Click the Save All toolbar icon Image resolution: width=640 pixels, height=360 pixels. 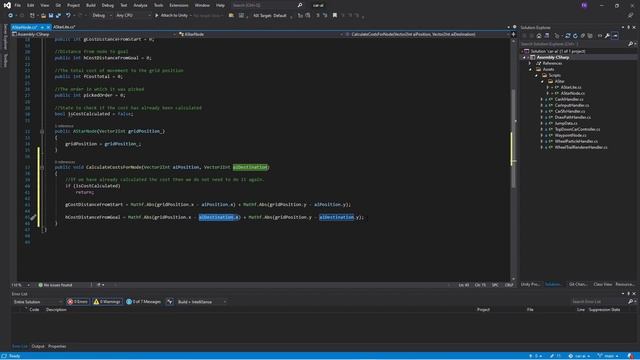click(x=58, y=16)
